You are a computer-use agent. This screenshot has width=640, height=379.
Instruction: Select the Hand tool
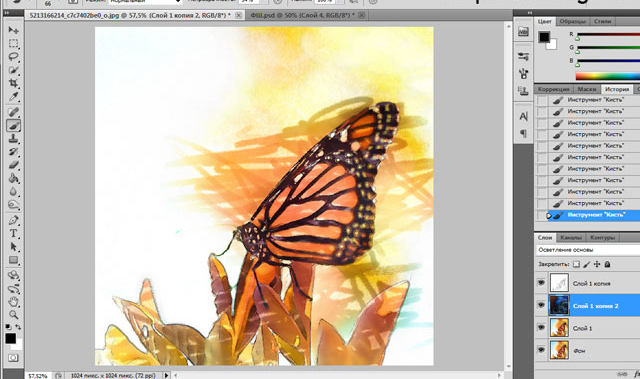point(13,302)
